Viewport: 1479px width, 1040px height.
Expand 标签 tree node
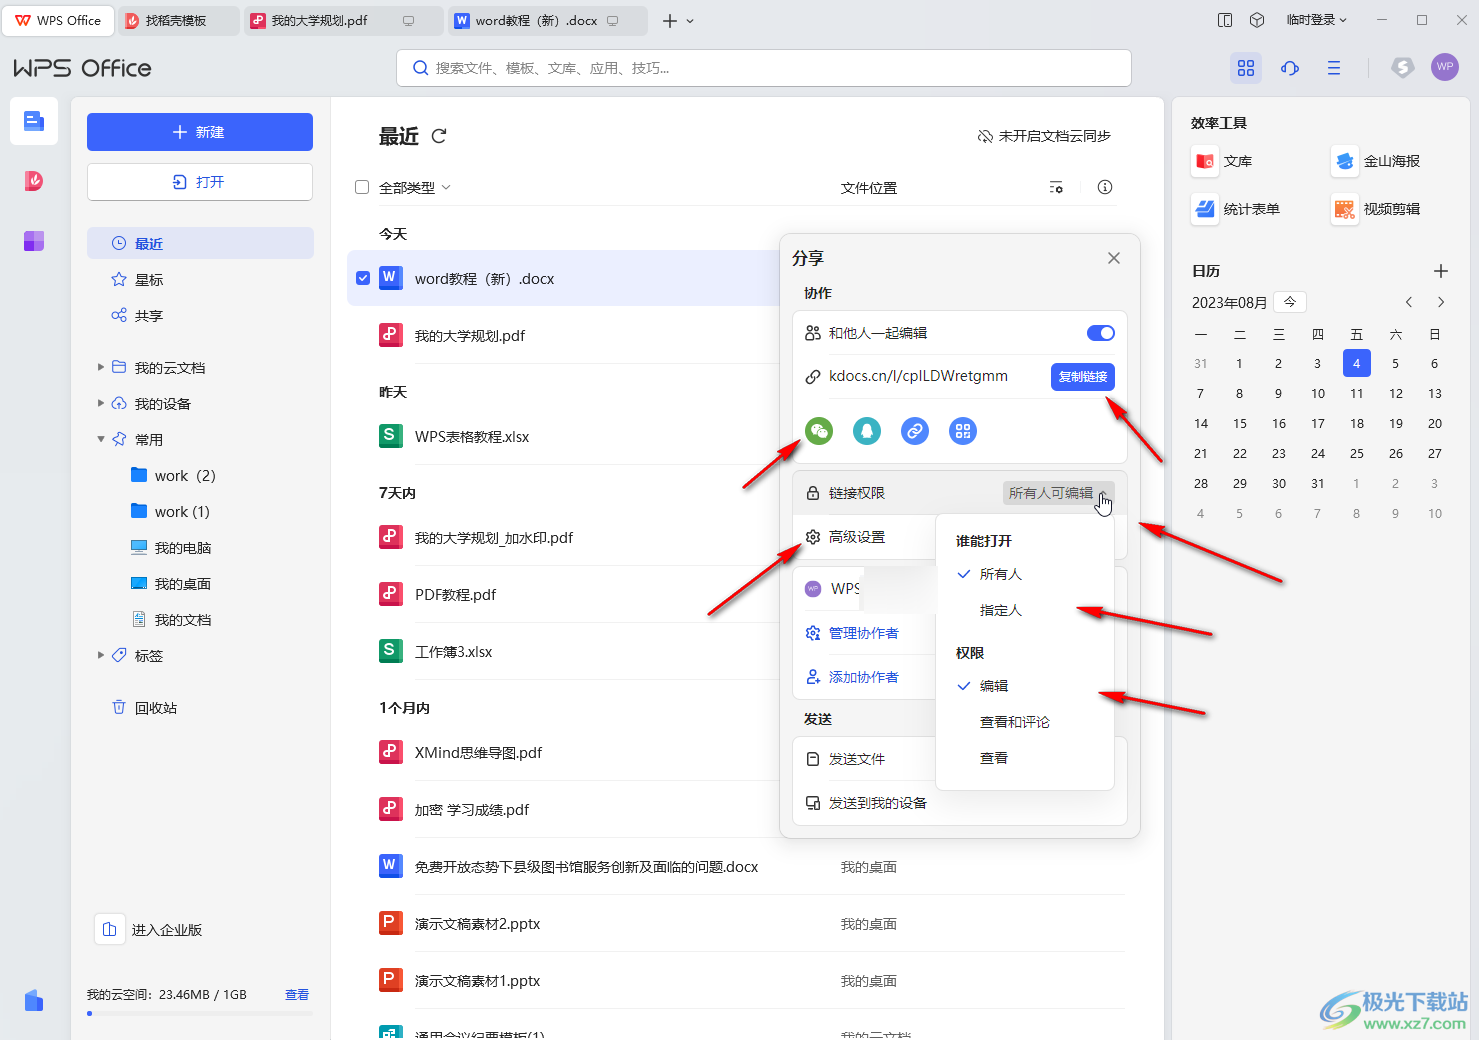pyautogui.click(x=100, y=655)
